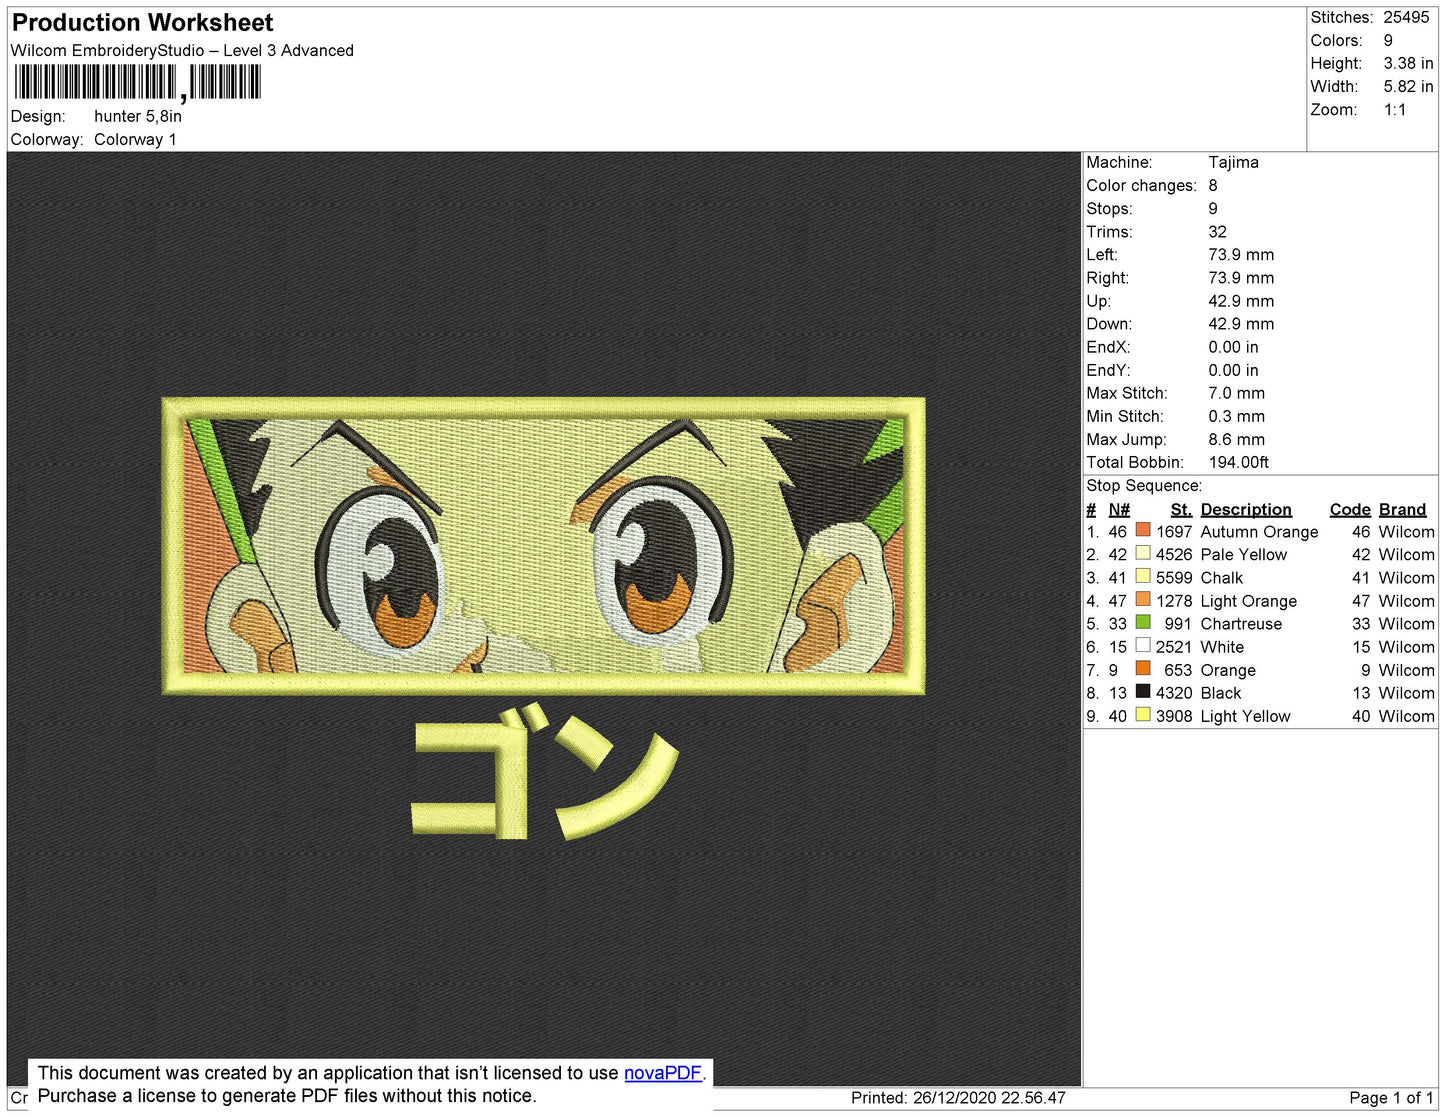Select the Black 4320 color swatch
The height and width of the screenshot is (1117, 1445).
point(1143,691)
